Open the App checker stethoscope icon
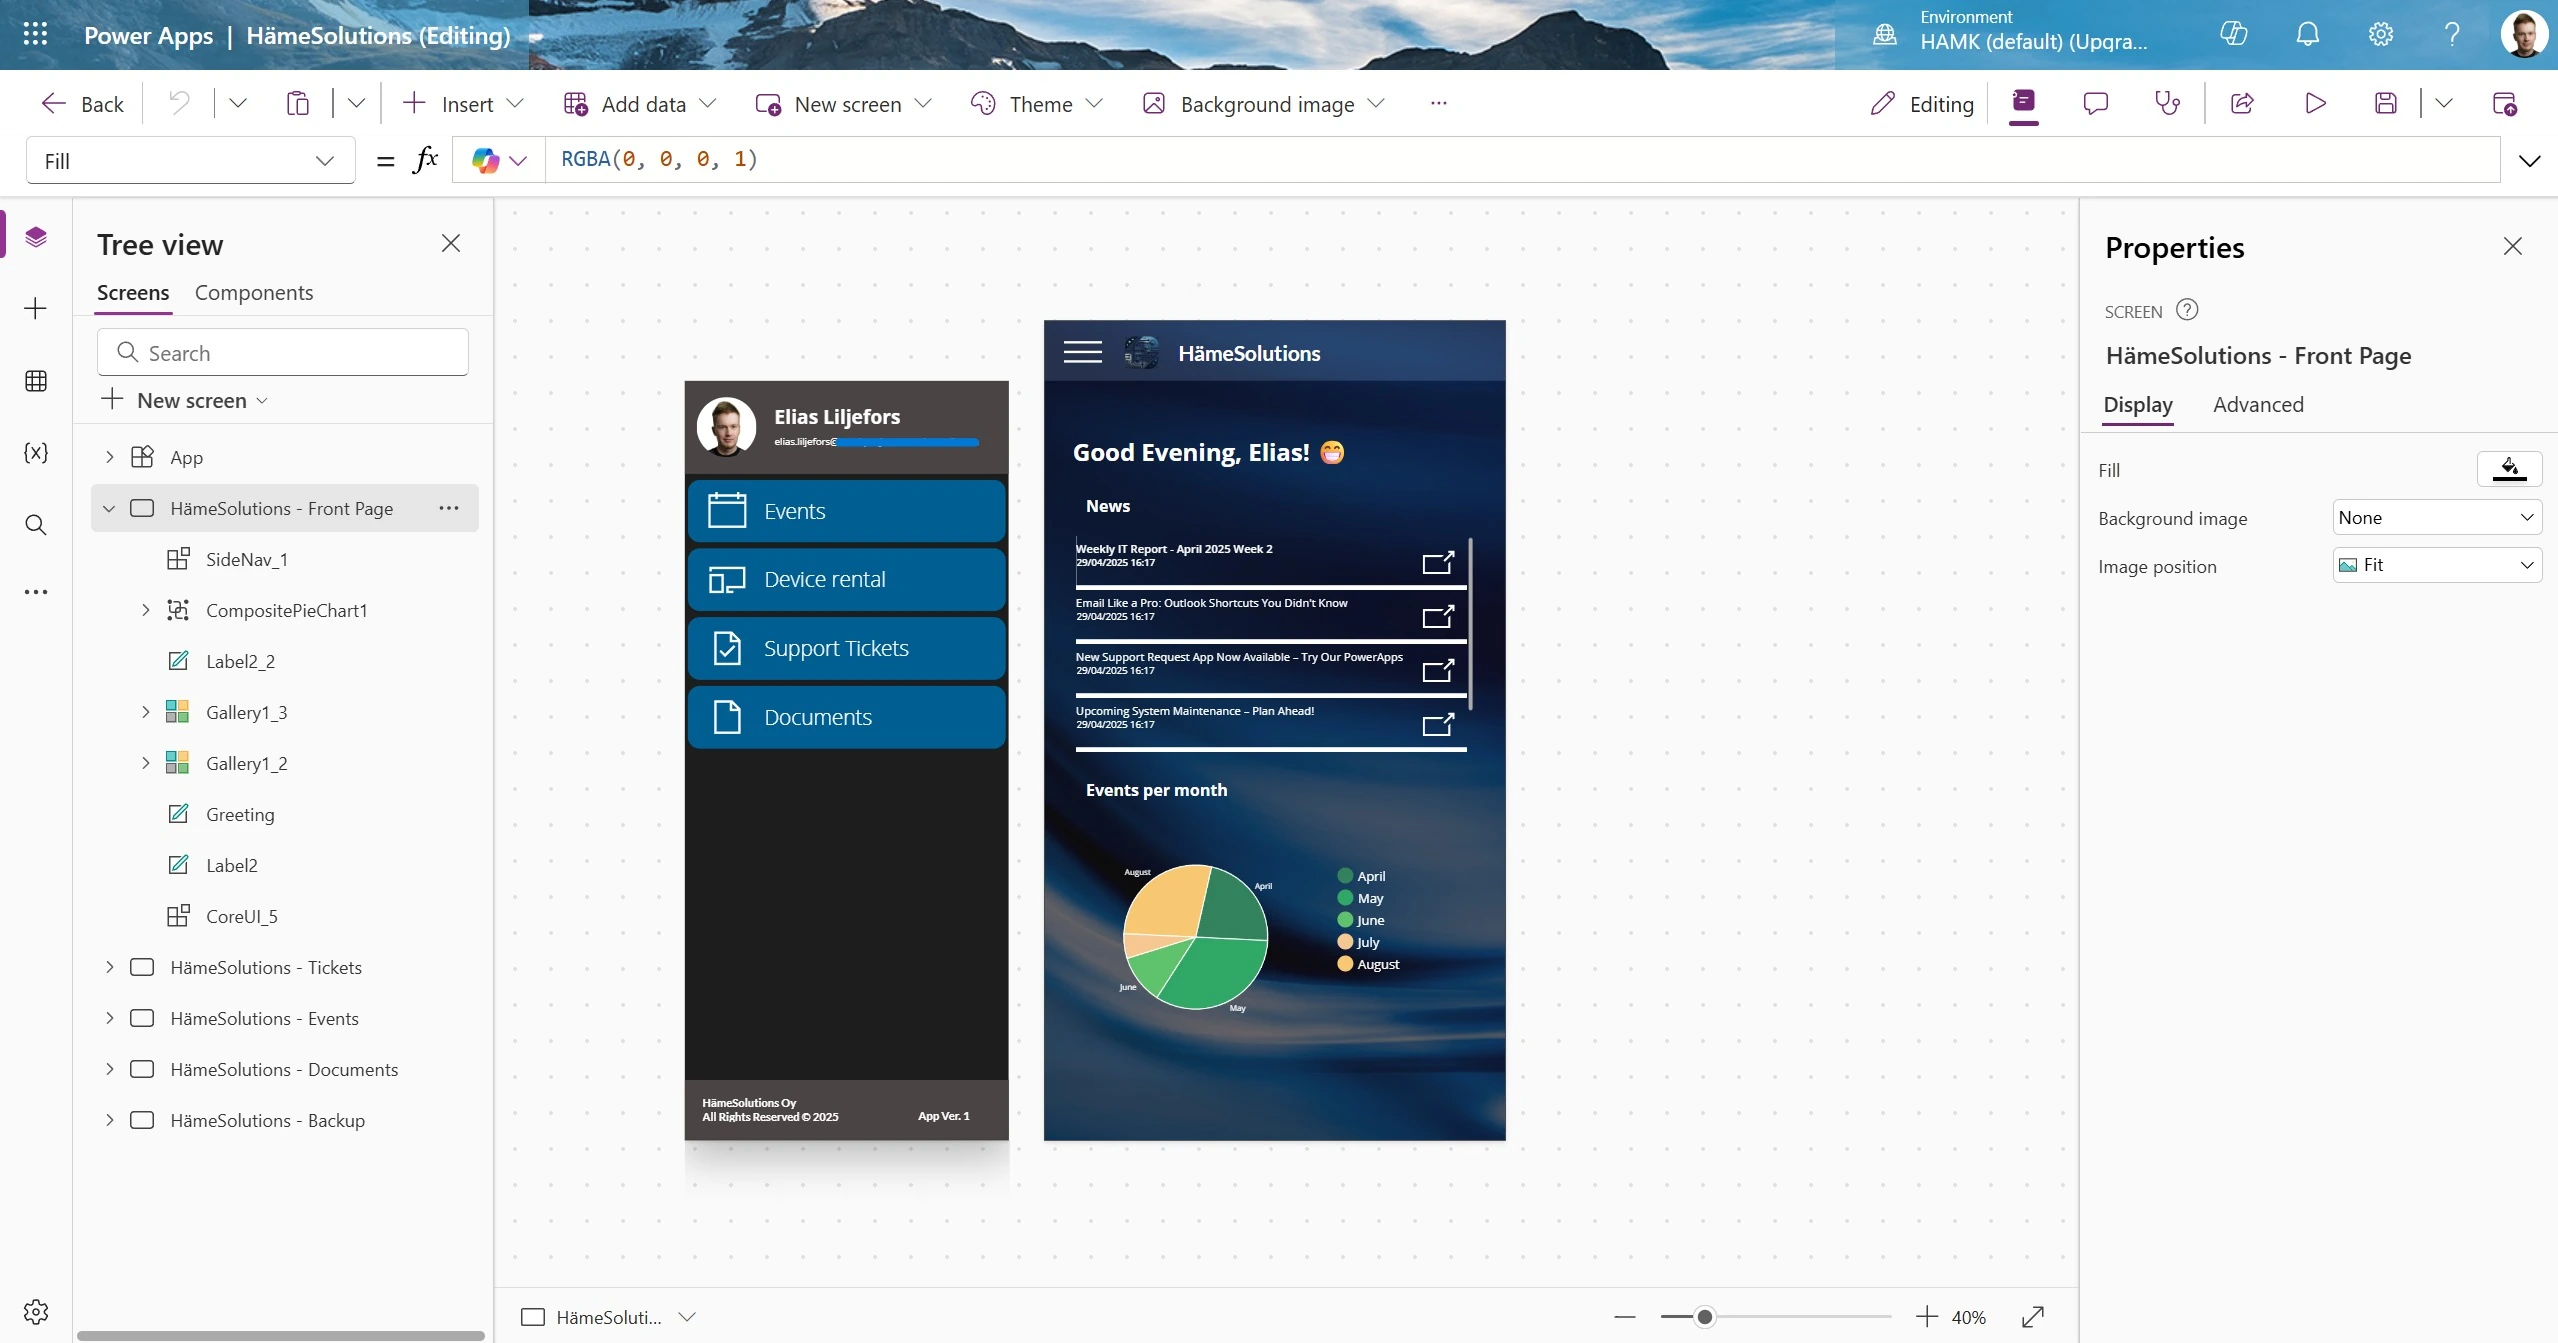 coord(2167,103)
